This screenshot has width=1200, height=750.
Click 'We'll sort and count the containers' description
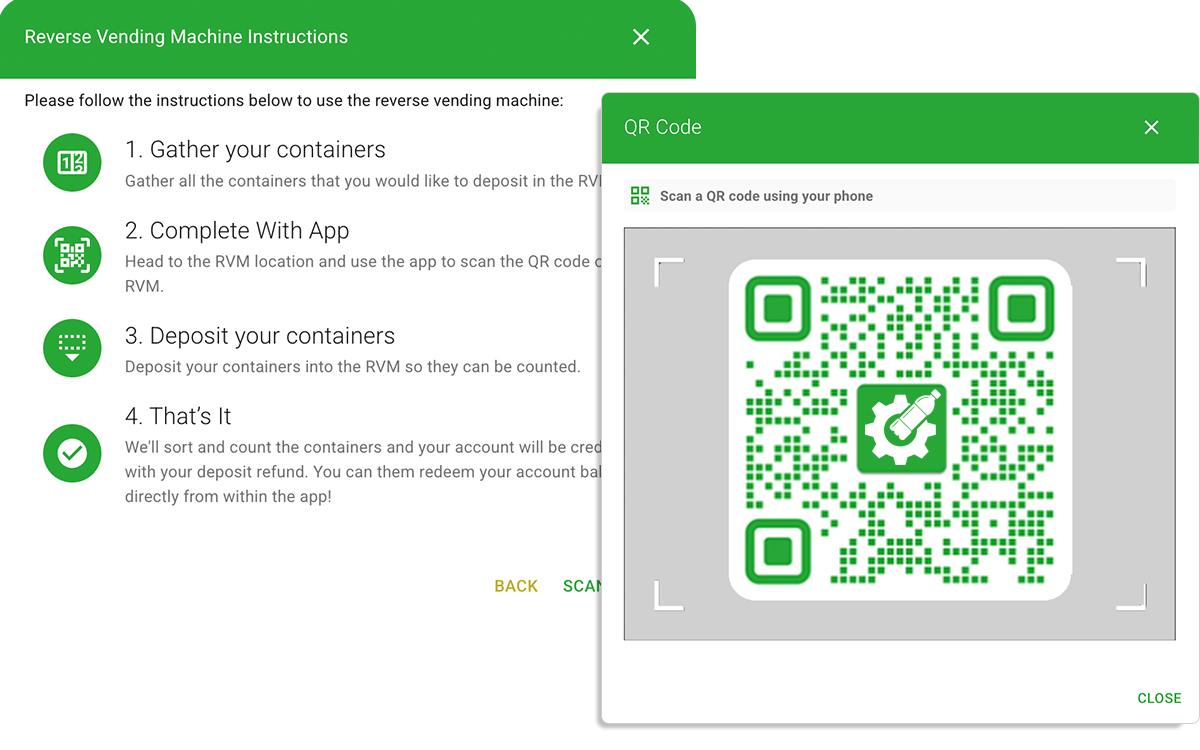pos(363,472)
